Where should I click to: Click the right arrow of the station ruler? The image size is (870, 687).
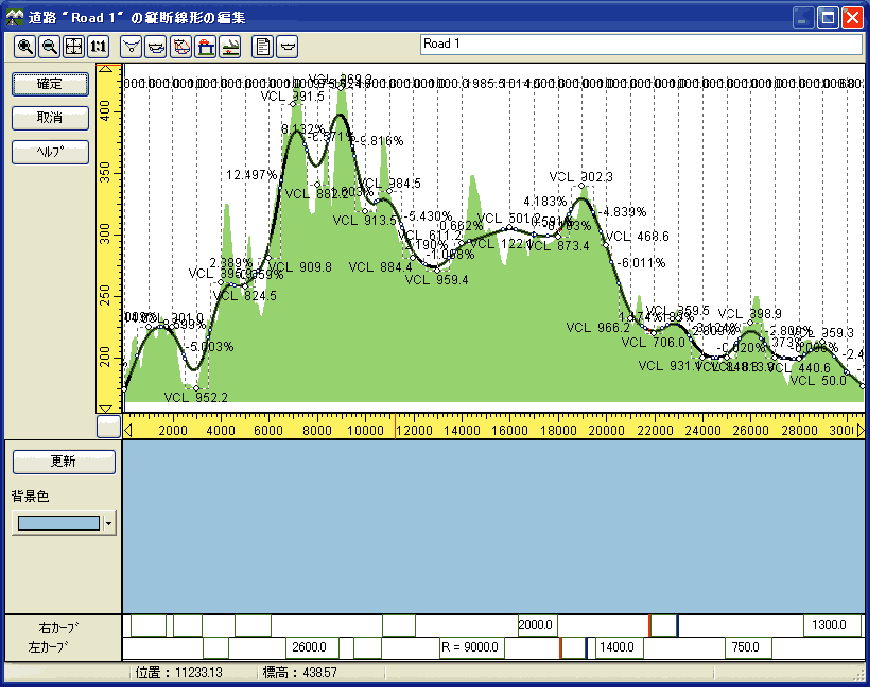click(x=860, y=430)
